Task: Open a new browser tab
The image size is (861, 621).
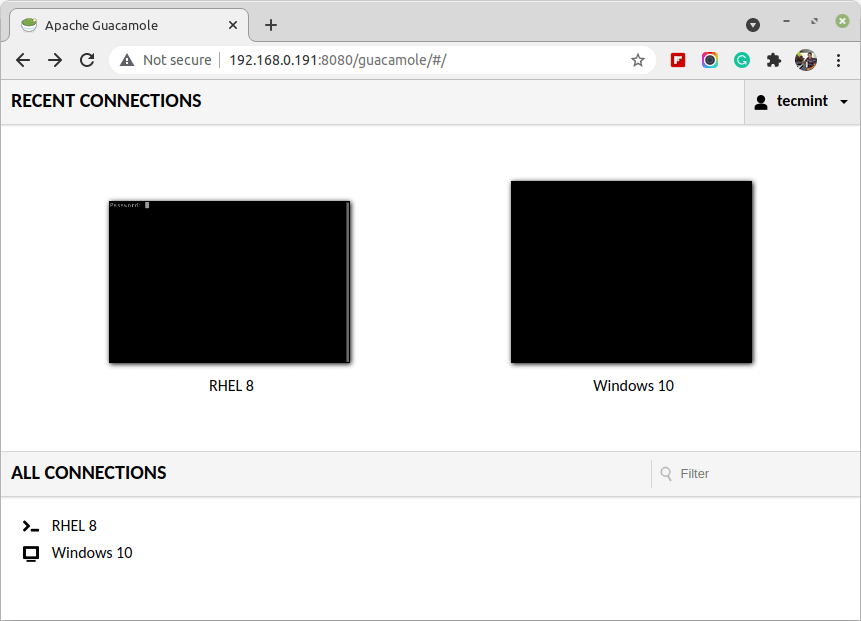Action: (271, 25)
